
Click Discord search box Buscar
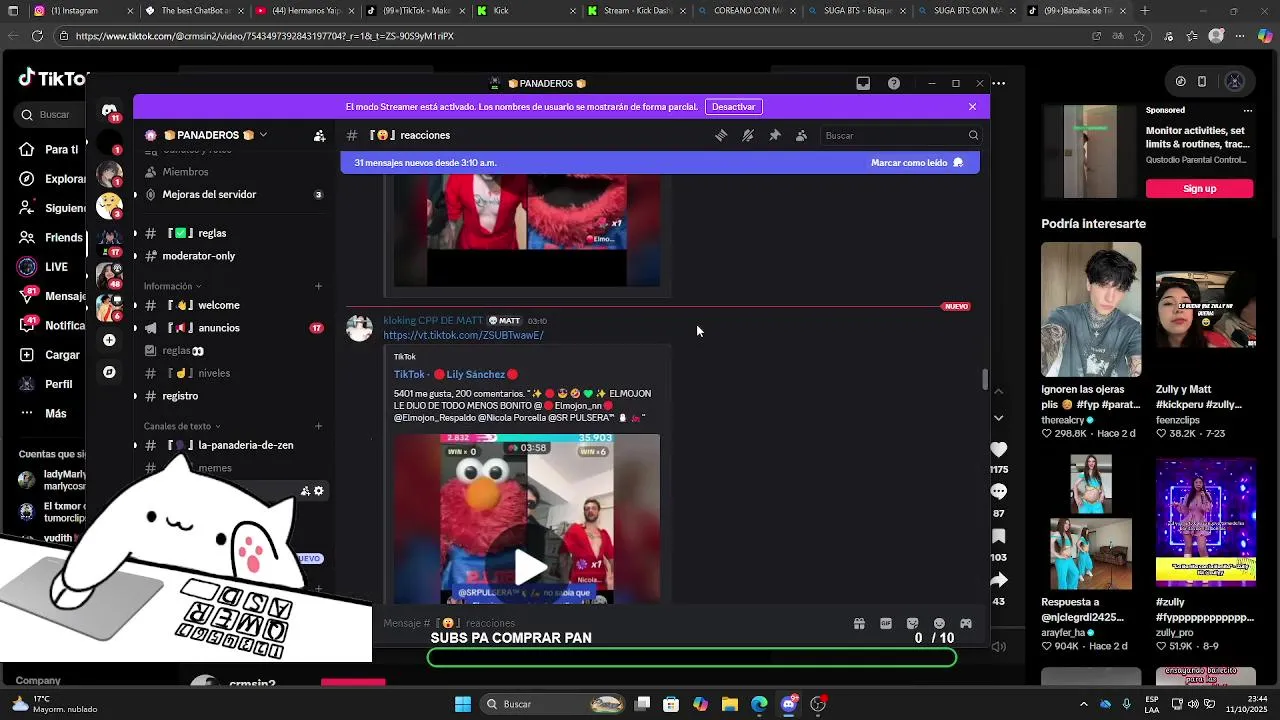(x=901, y=135)
